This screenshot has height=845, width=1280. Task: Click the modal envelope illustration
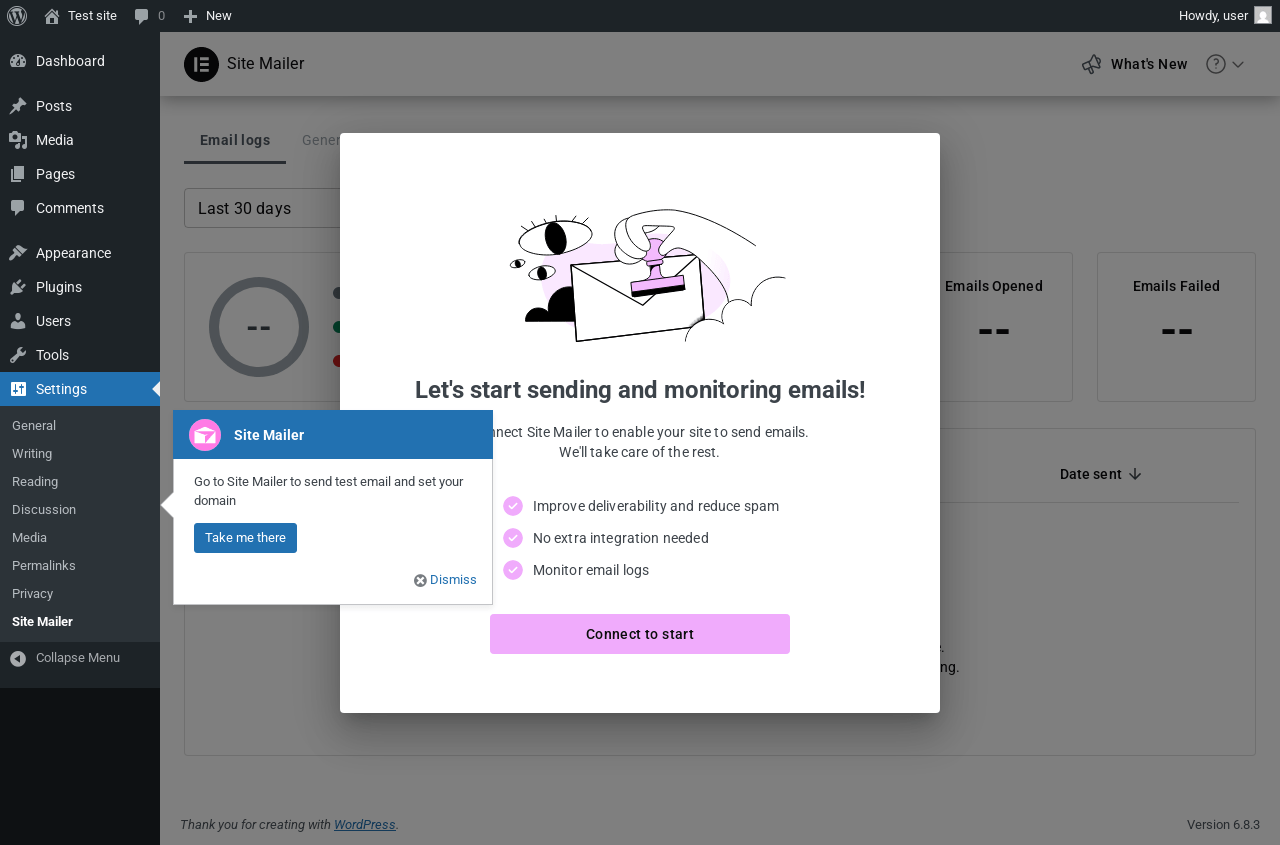tap(648, 276)
